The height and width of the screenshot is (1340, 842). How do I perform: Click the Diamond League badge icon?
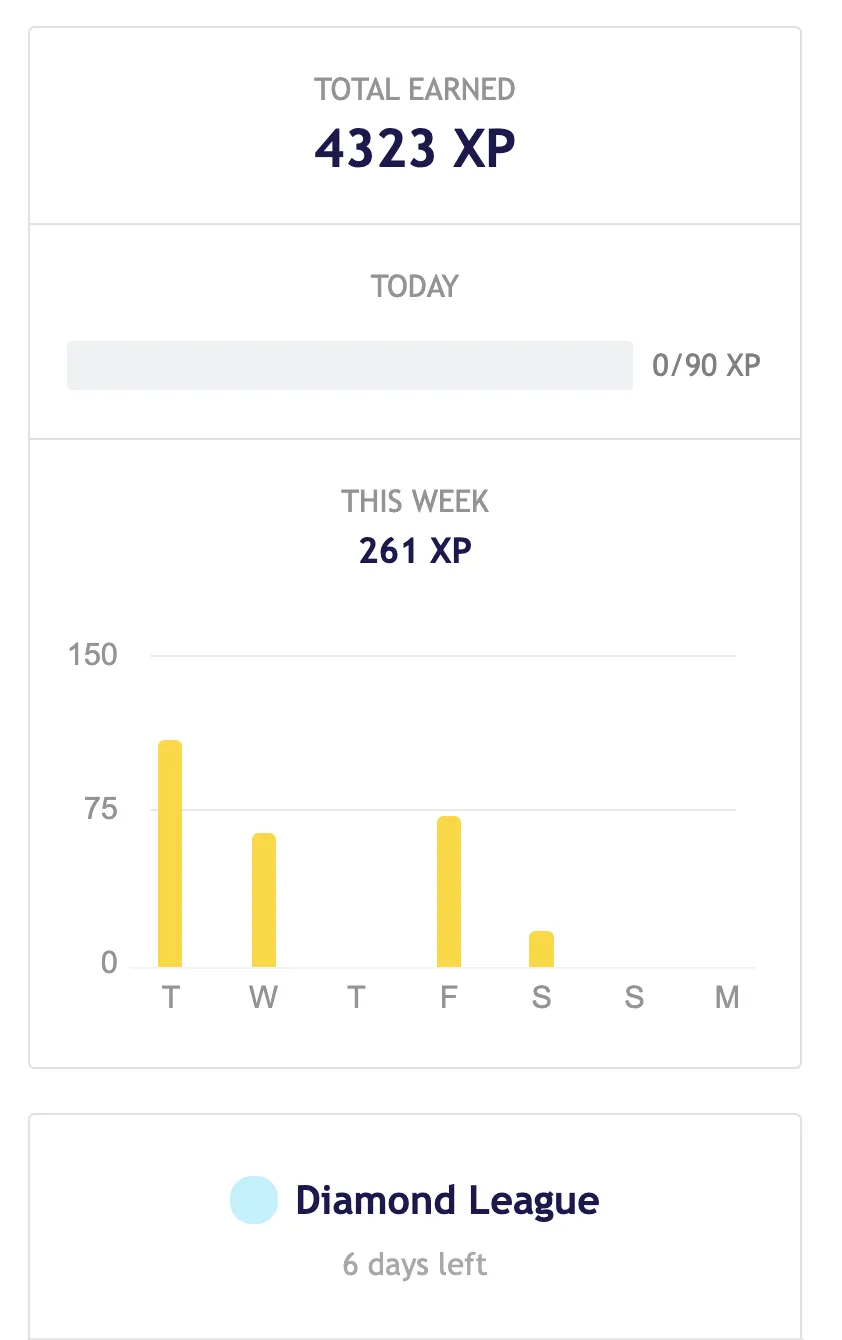[254, 1200]
